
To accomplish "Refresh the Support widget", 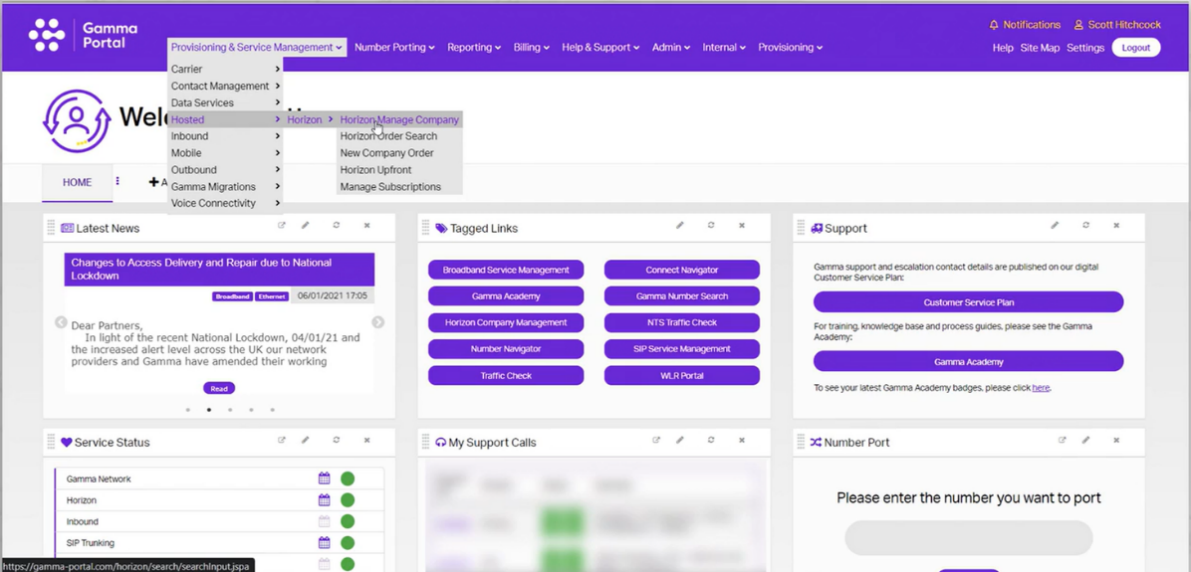I will [1086, 226].
